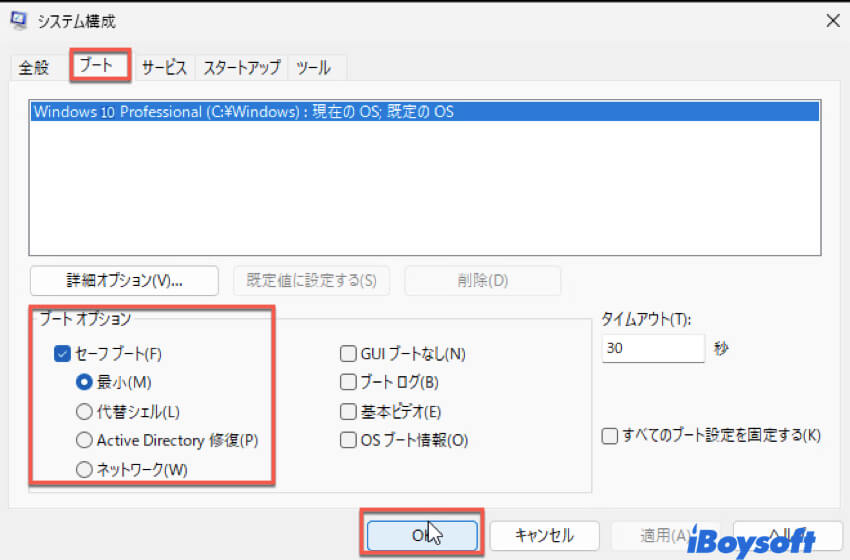Select the ツール tab
850x560 pixels.
313,68
